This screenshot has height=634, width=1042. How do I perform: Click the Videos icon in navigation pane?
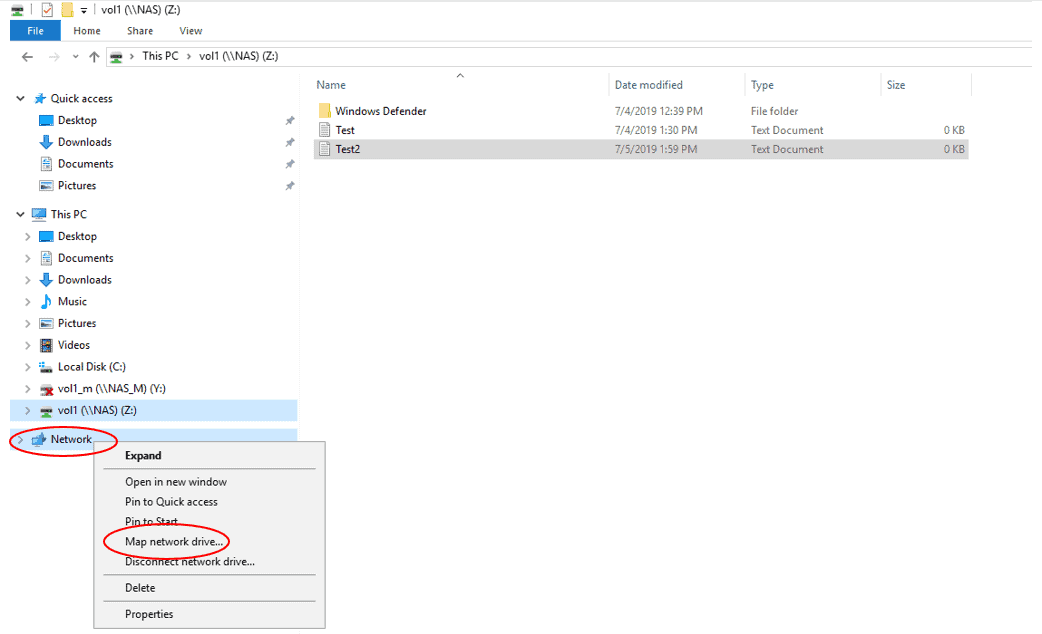tap(46, 345)
